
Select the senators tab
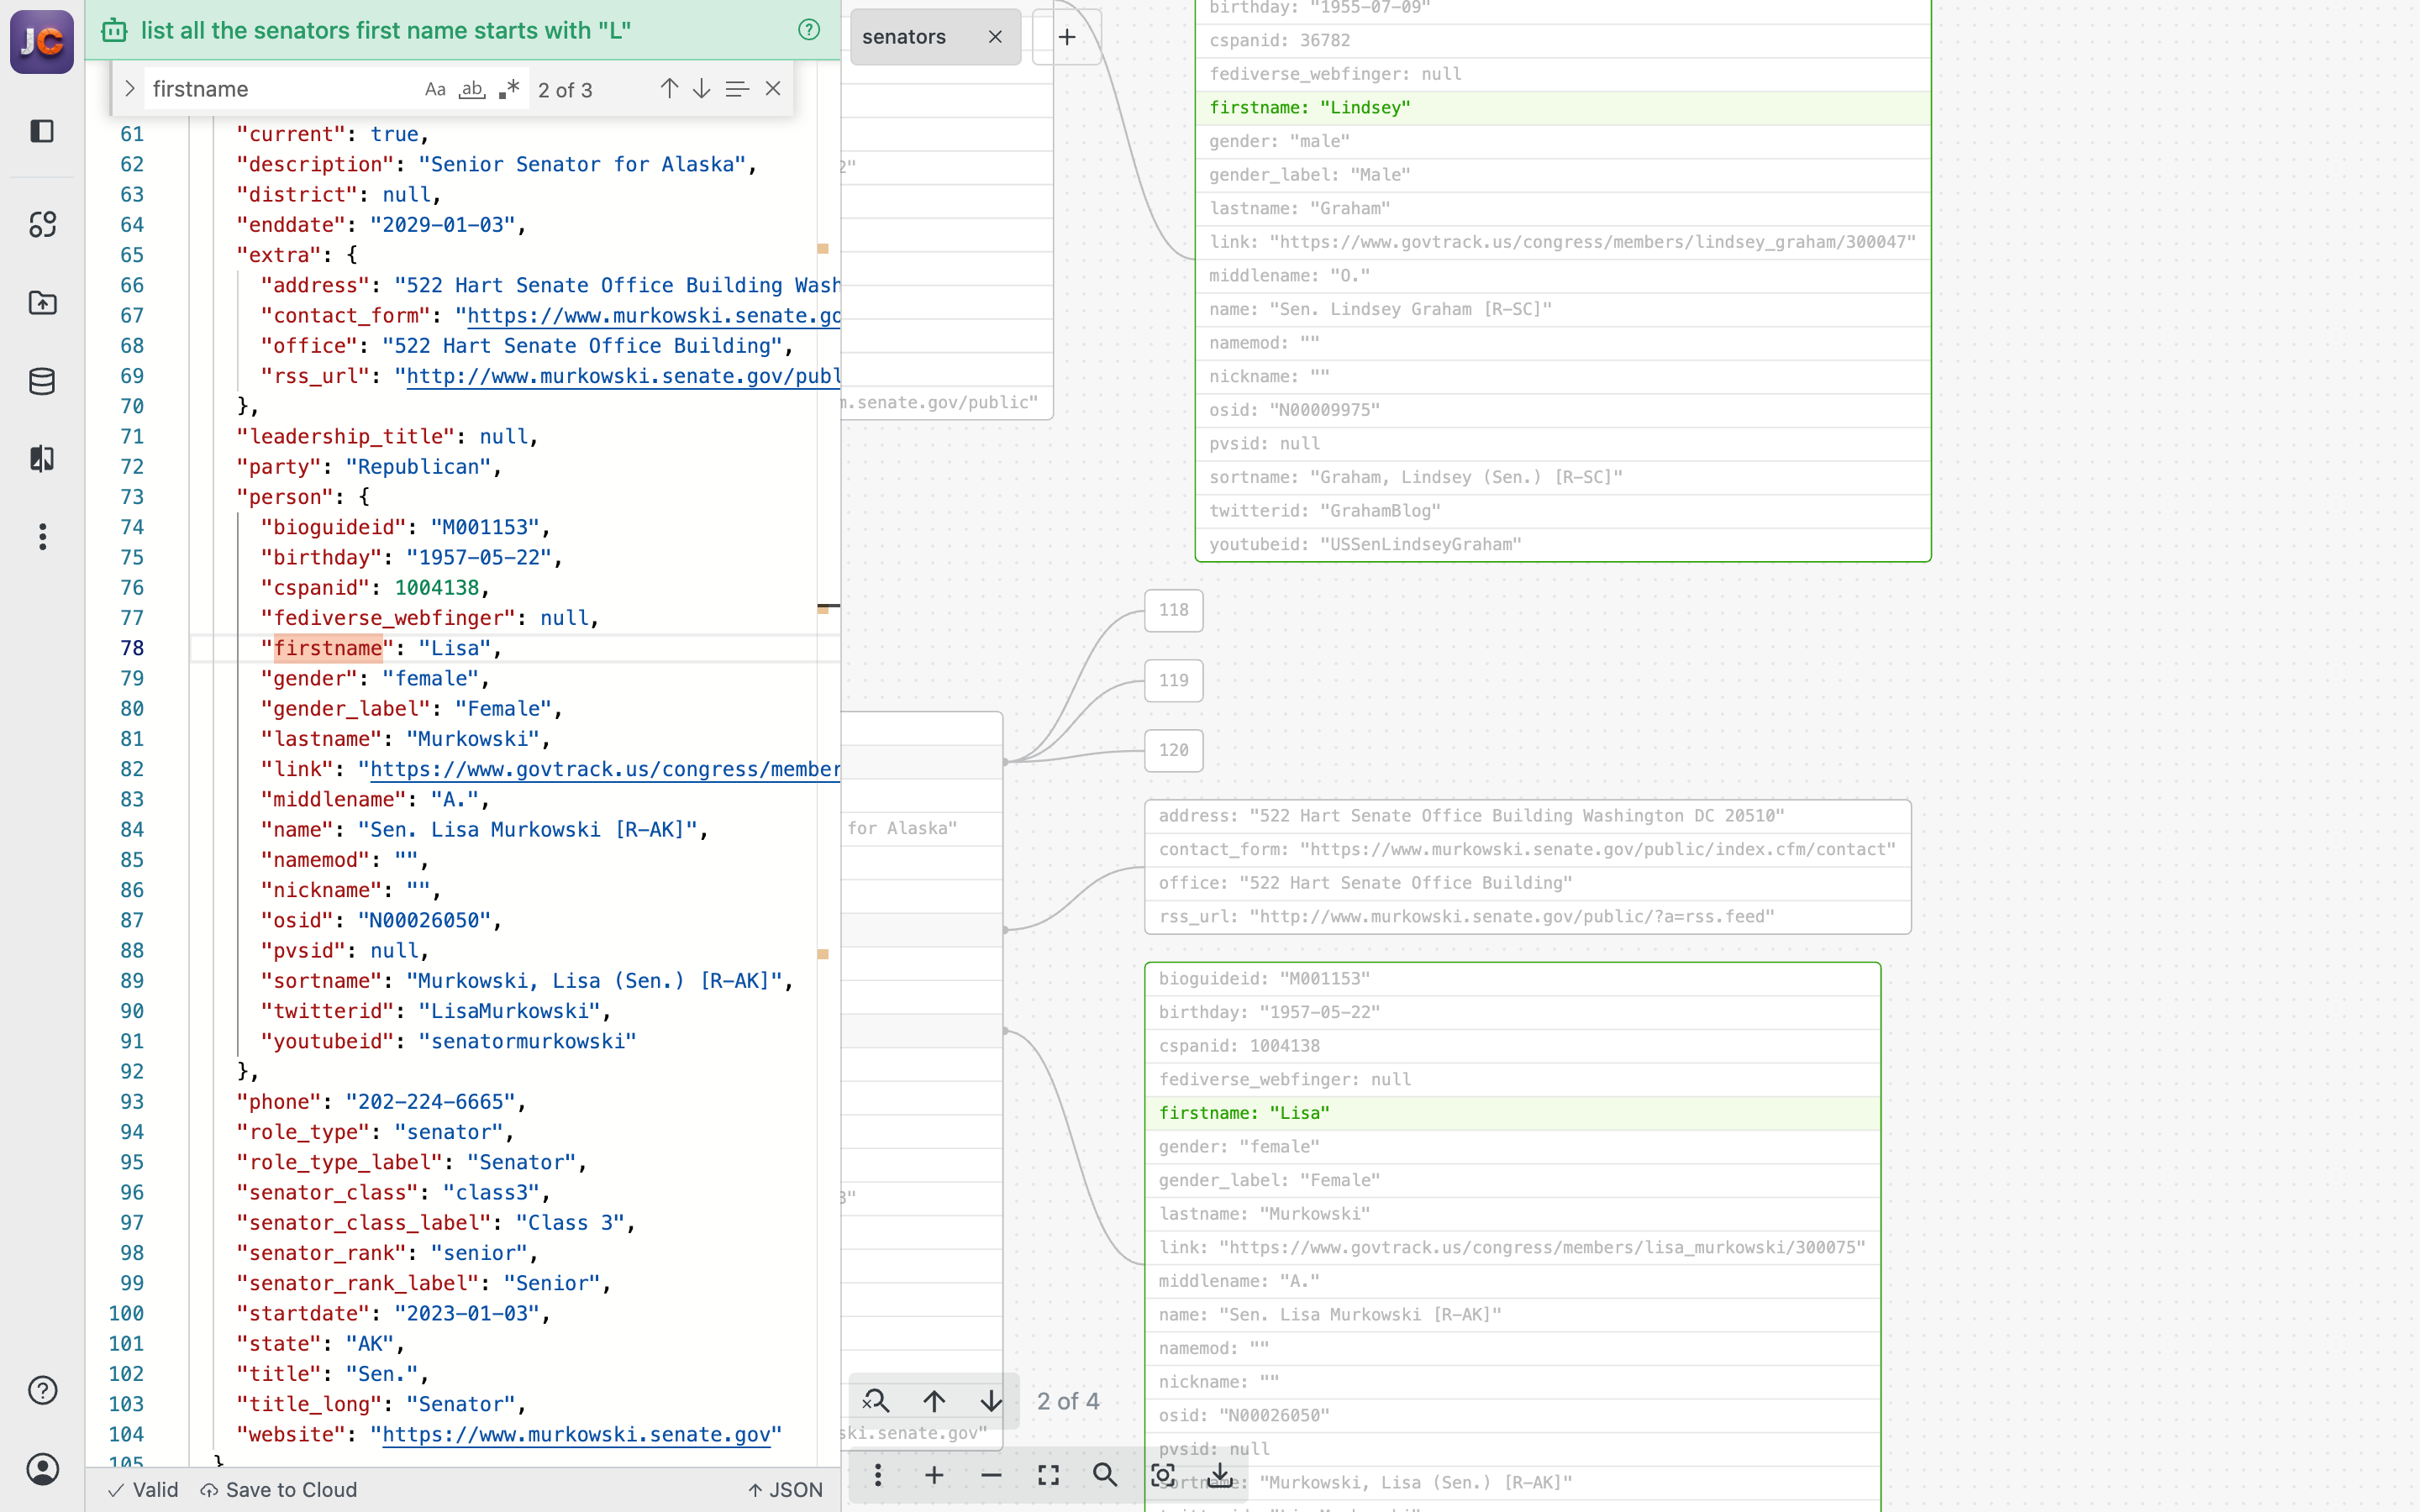[x=903, y=36]
